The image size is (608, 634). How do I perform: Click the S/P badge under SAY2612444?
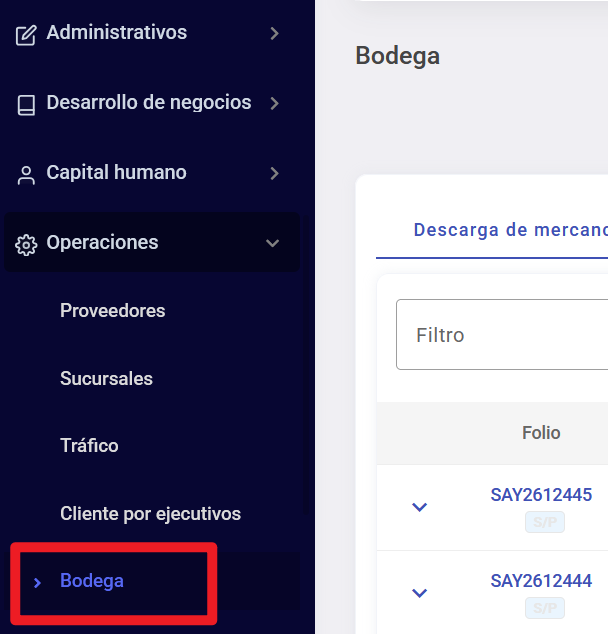click(545, 608)
